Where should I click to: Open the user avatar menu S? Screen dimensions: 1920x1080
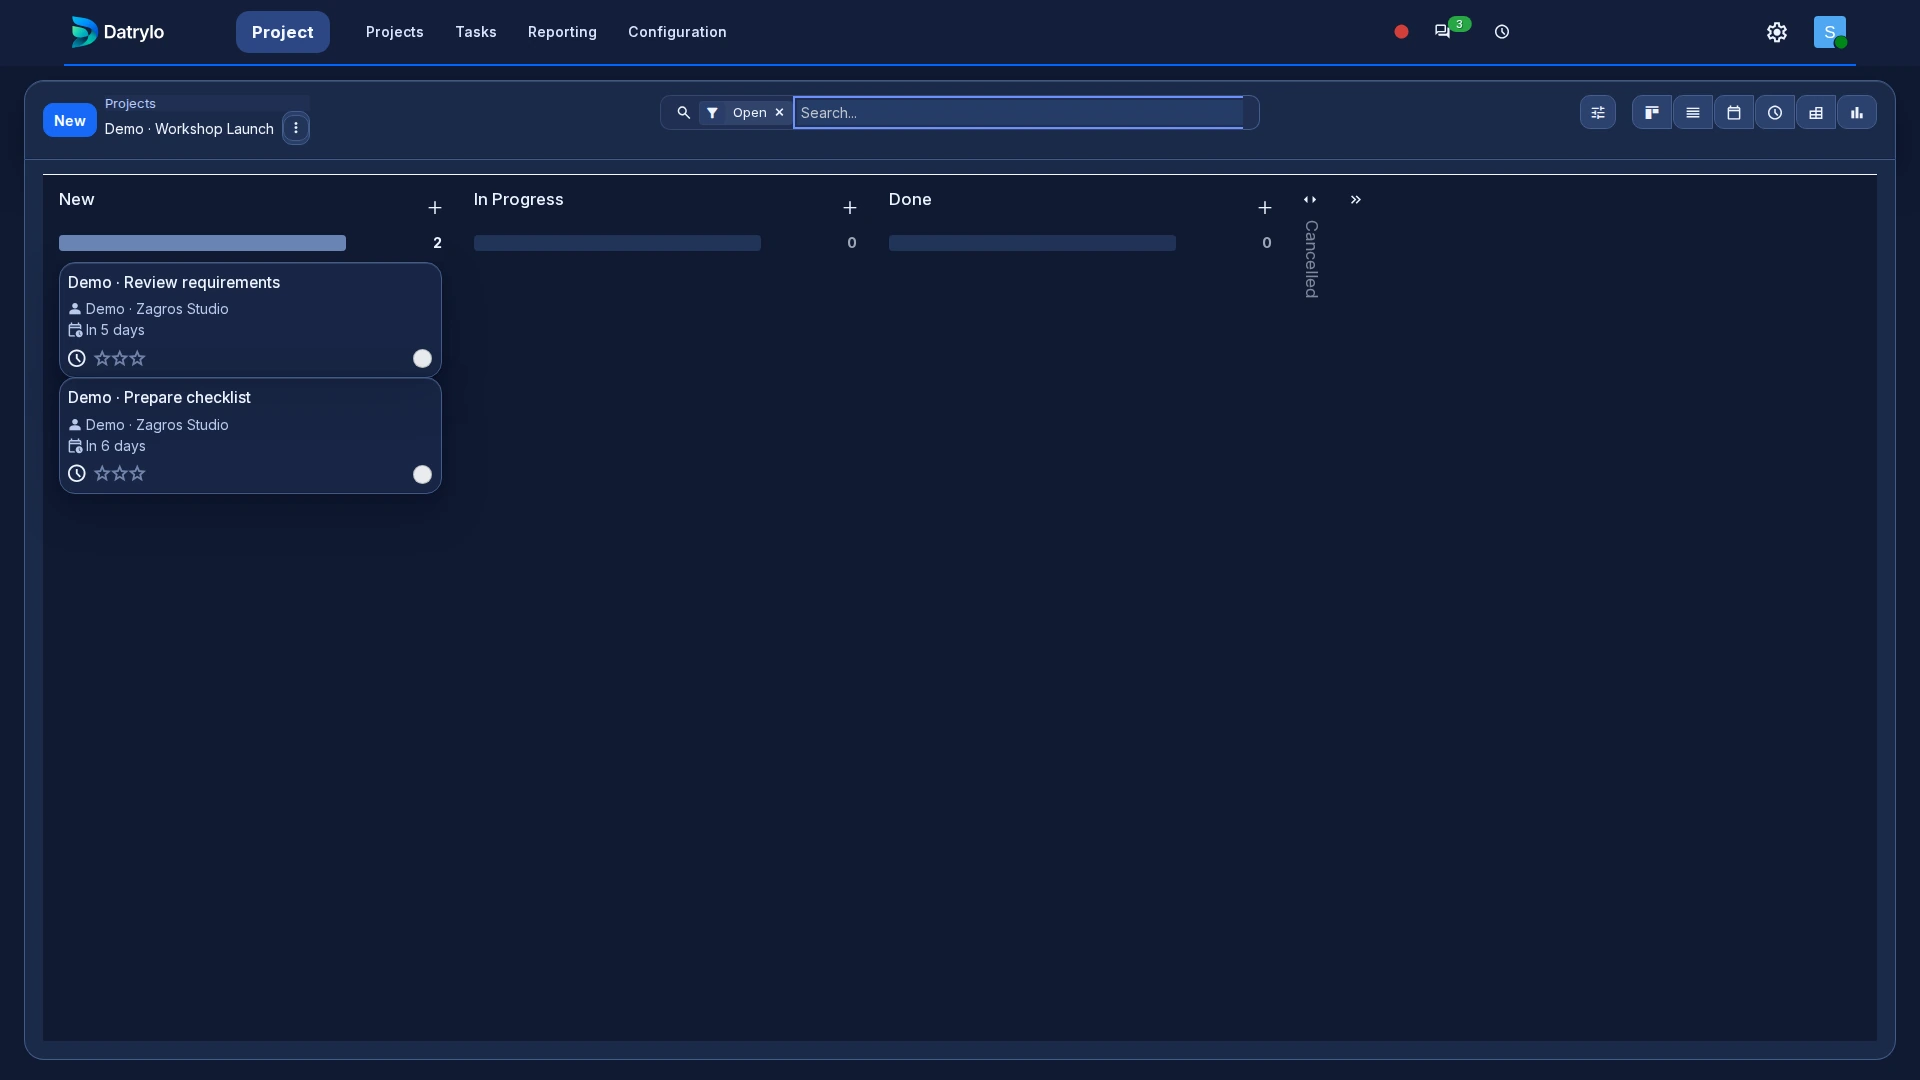(1830, 32)
